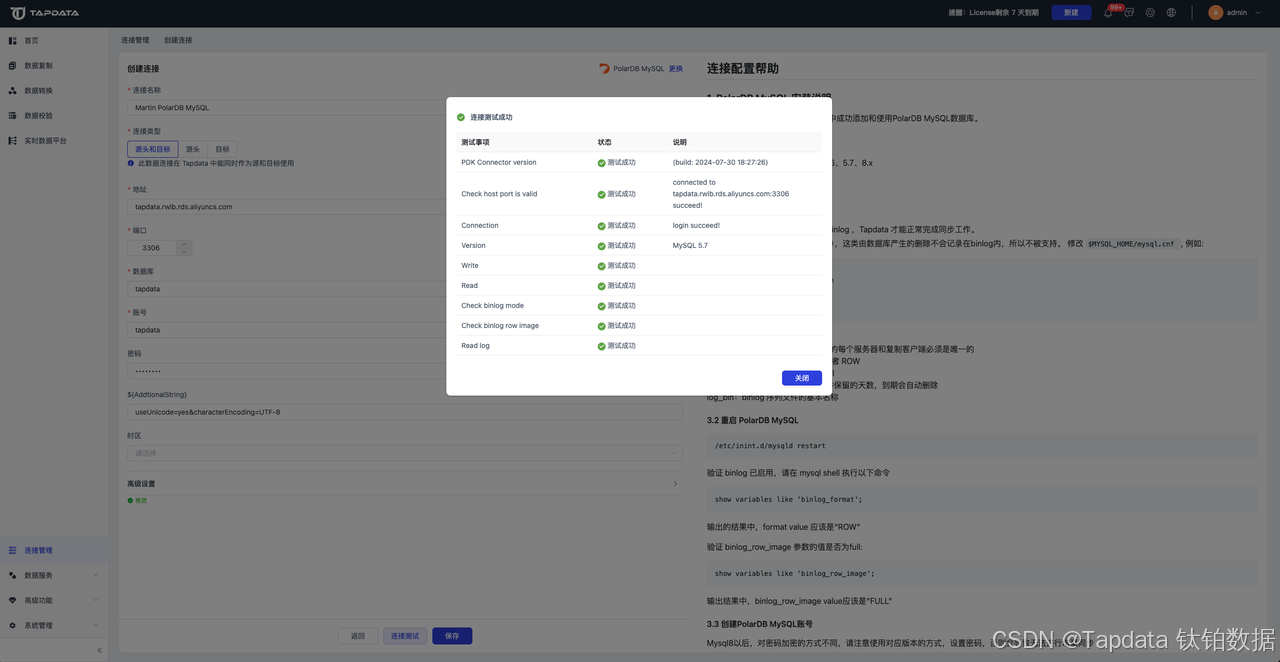Select 源头 connection type option

tap(193, 149)
